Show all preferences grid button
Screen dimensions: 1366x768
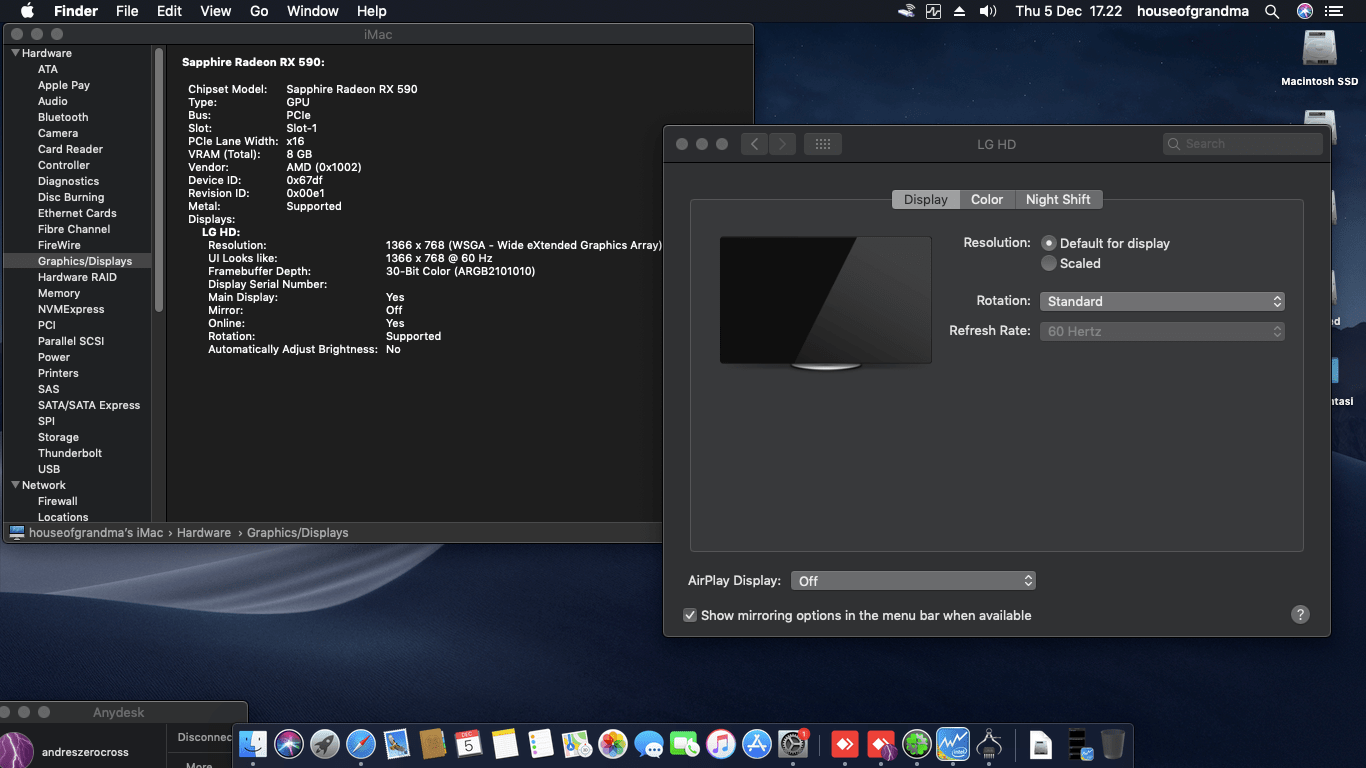(x=823, y=144)
